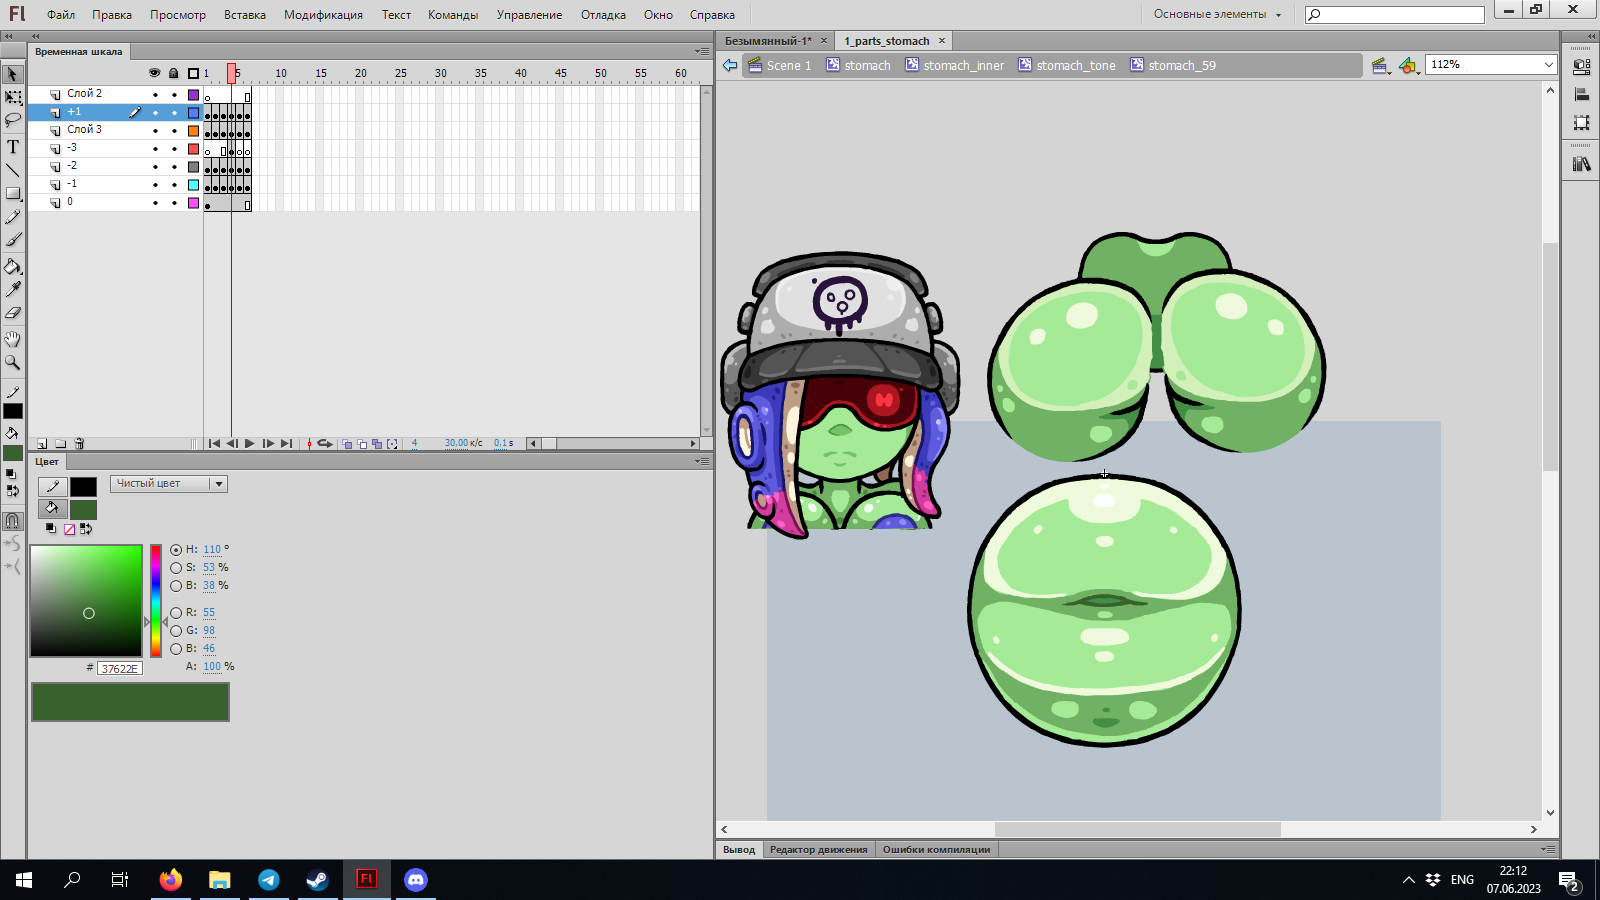The width and height of the screenshot is (1600, 900).
Task: Swap stroke and fill colors in Color panel
Action: tap(86, 529)
